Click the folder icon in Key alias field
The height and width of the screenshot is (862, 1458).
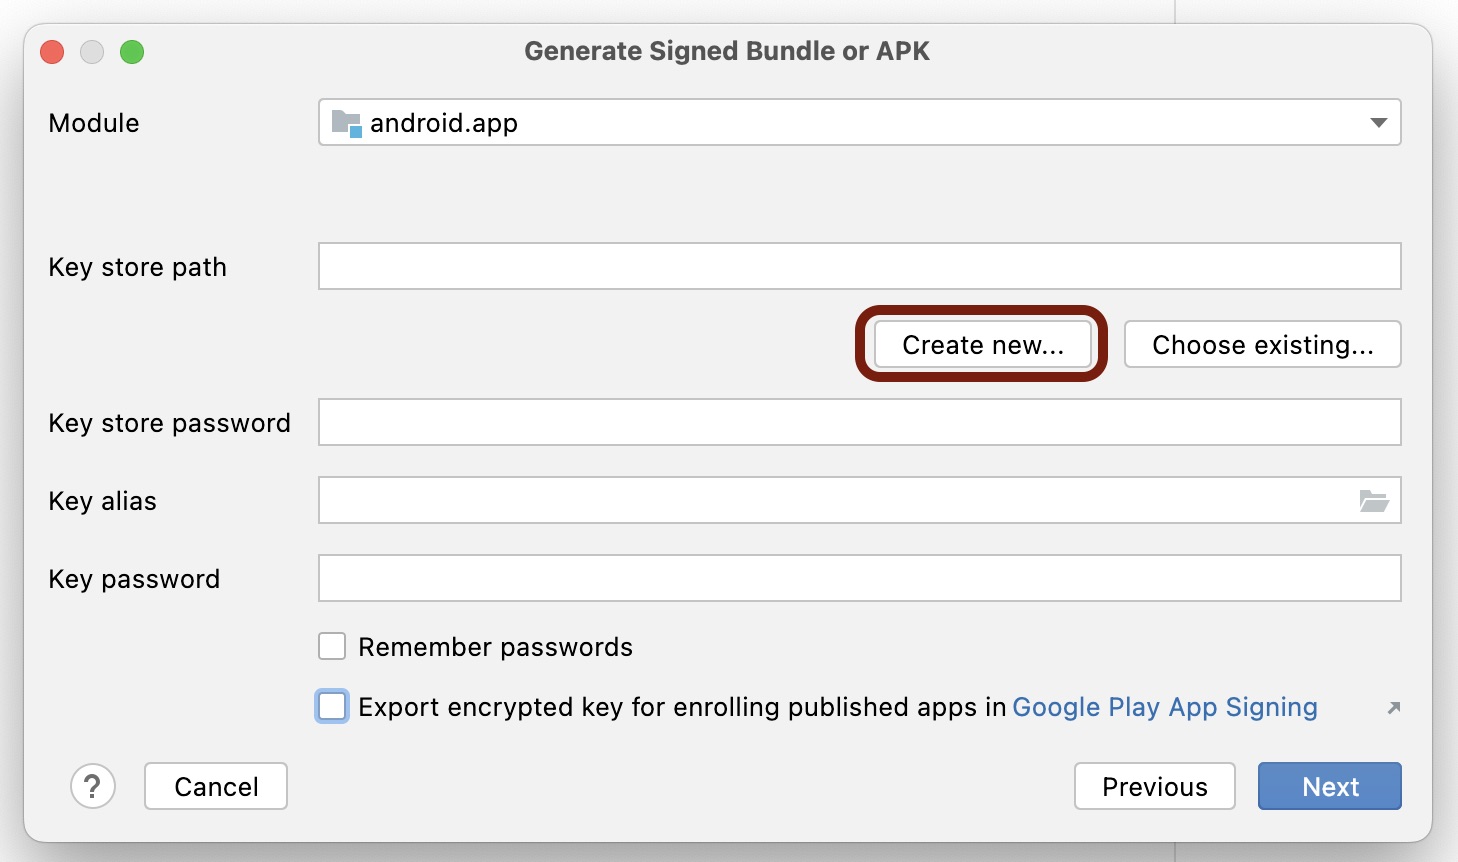(1377, 500)
